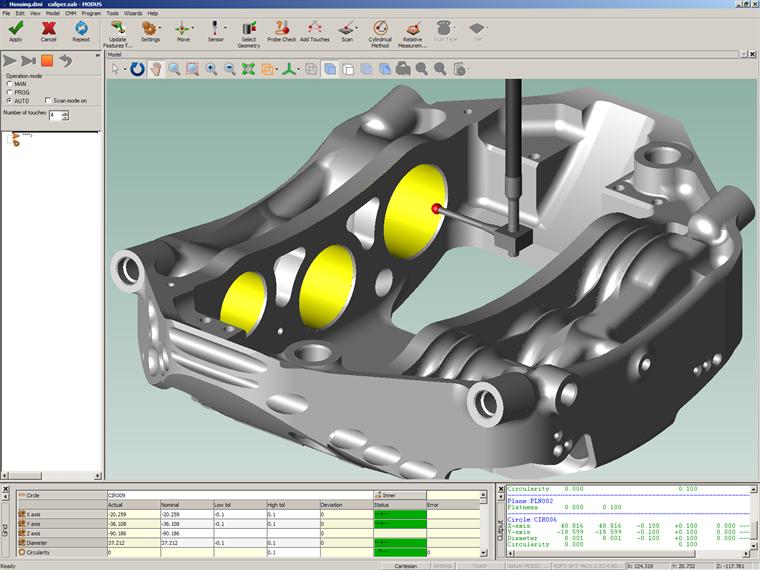Click the red Cancel icon

[48, 29]
